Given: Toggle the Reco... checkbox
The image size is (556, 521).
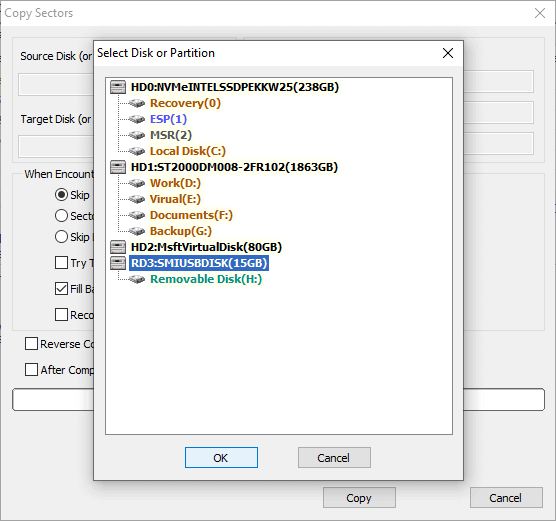Looking at the screenshot, I should [61, 315].
